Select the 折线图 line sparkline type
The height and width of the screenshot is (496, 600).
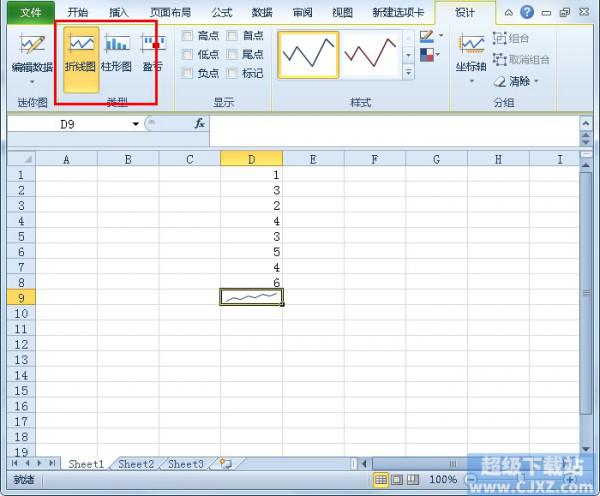tap(80, 56)
